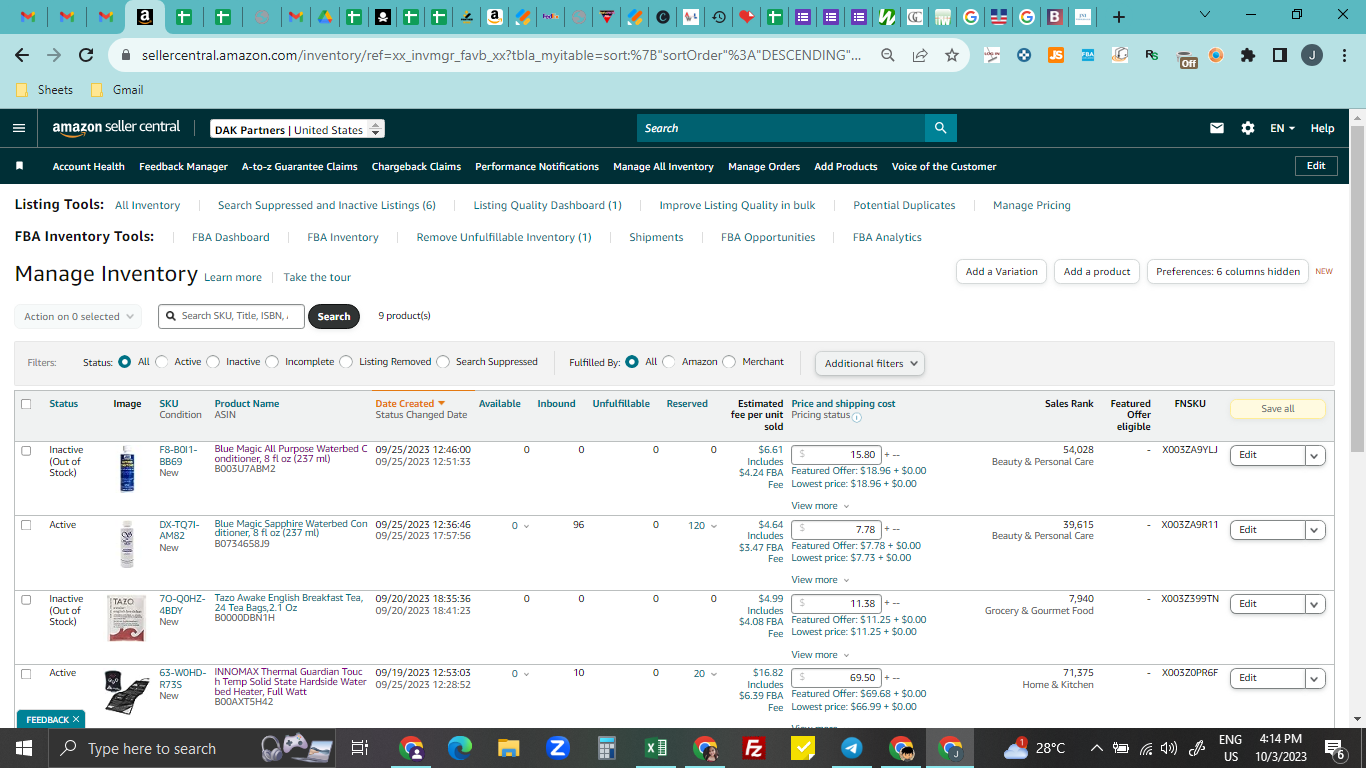This screenshot has height=768, width=1366.
Task: Open Preferences: 6 columns hidden
Action: 1228,271
